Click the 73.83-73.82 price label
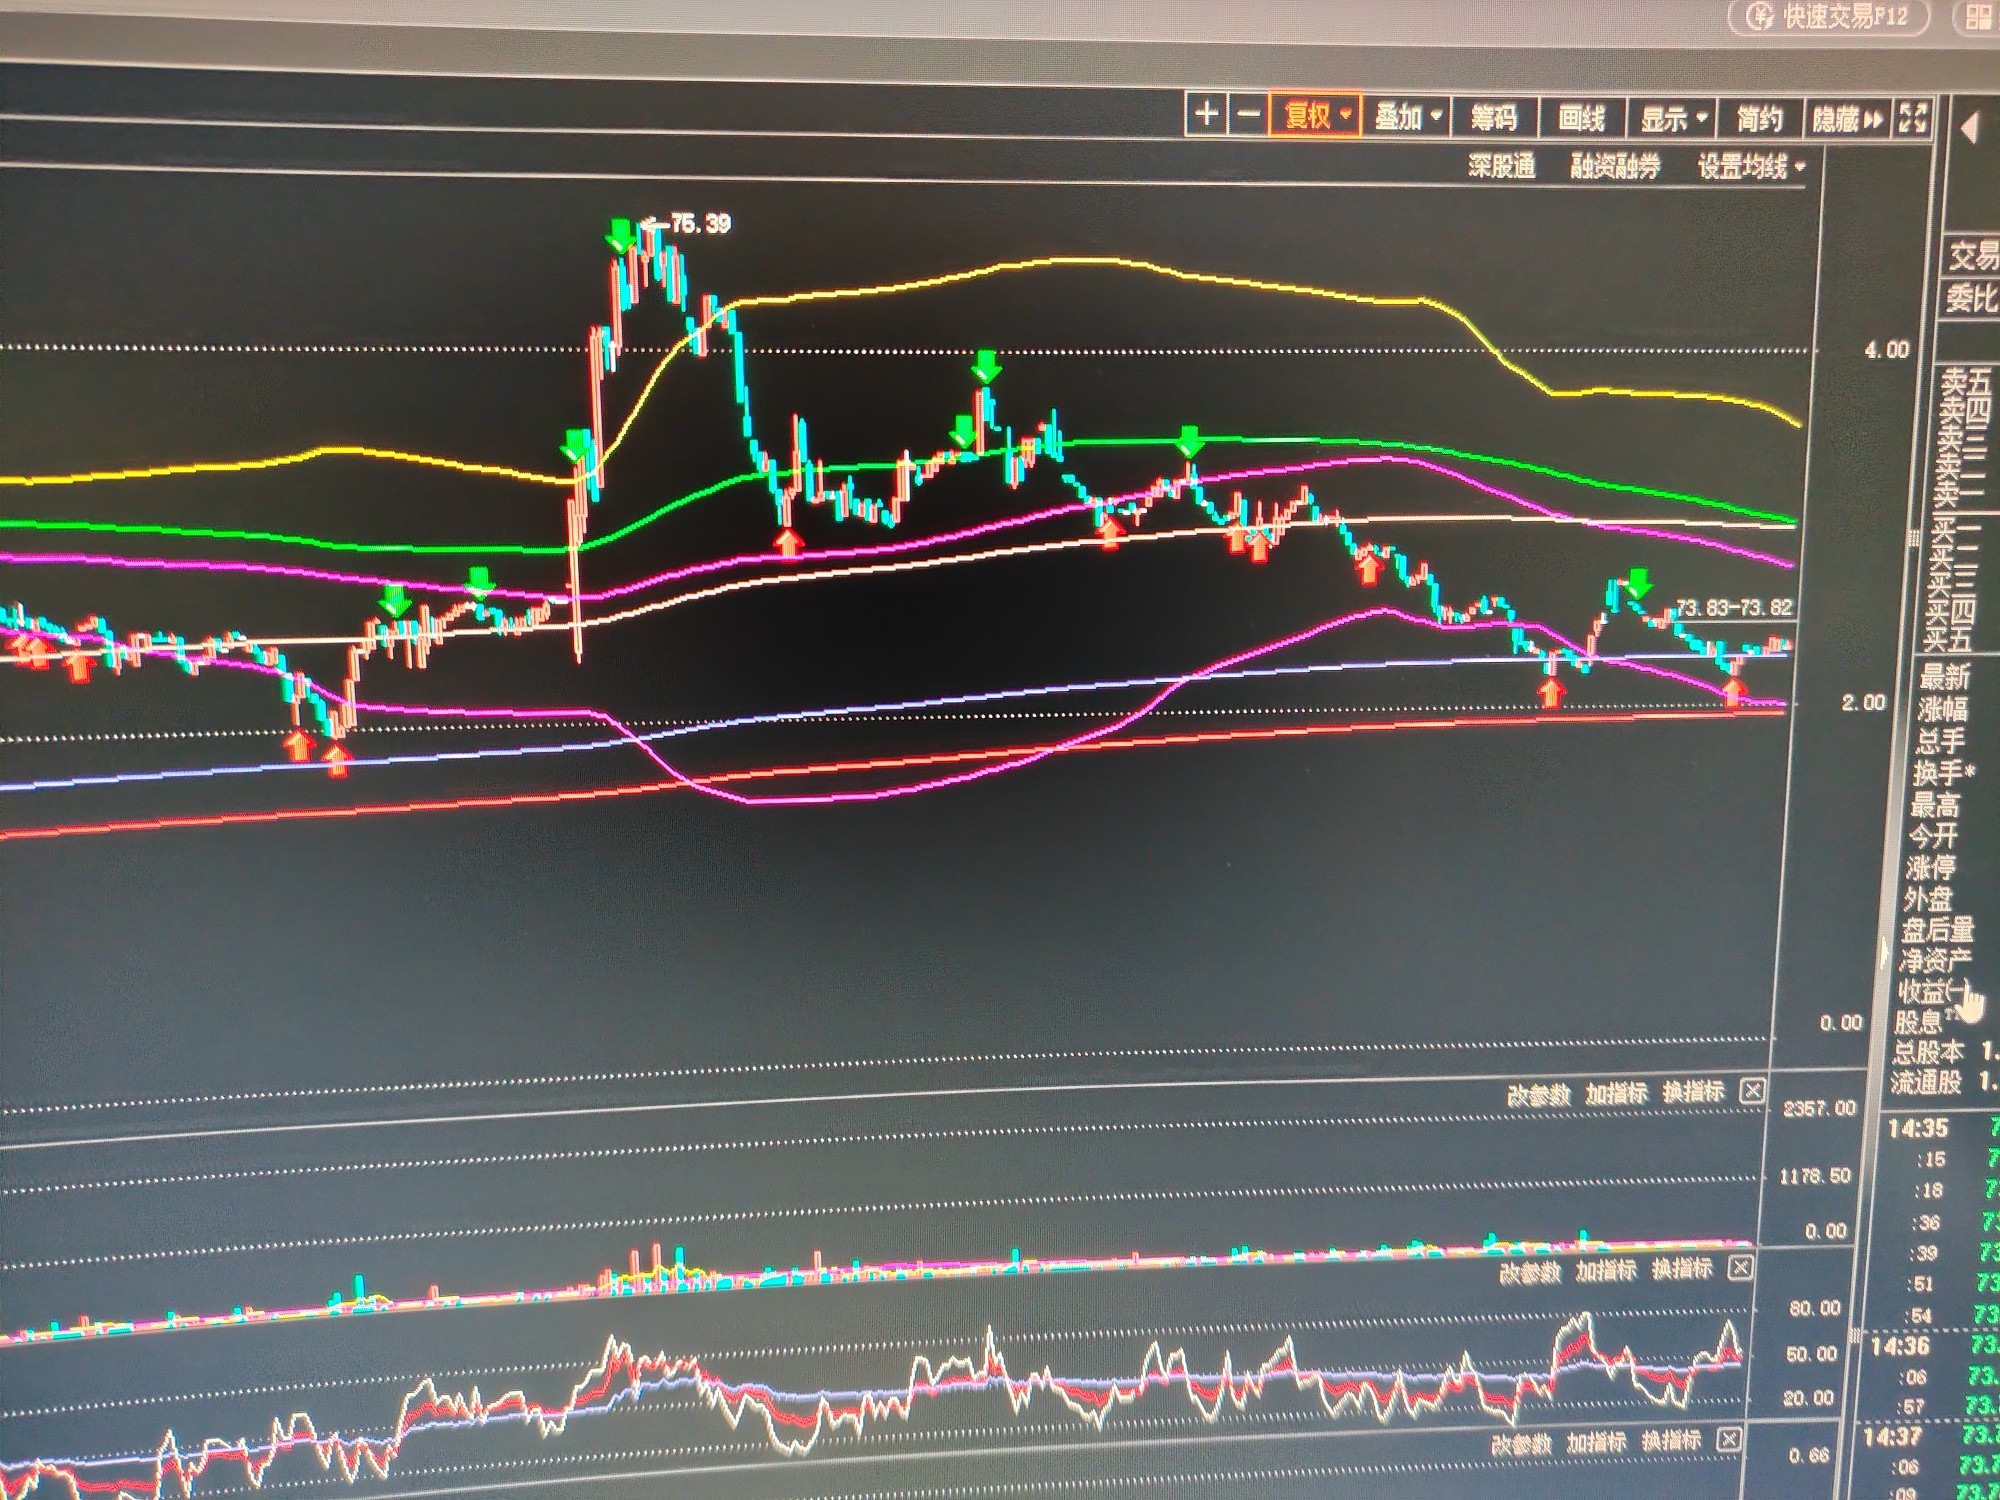2000x1500 pixels. click(x=1734, y=608)
